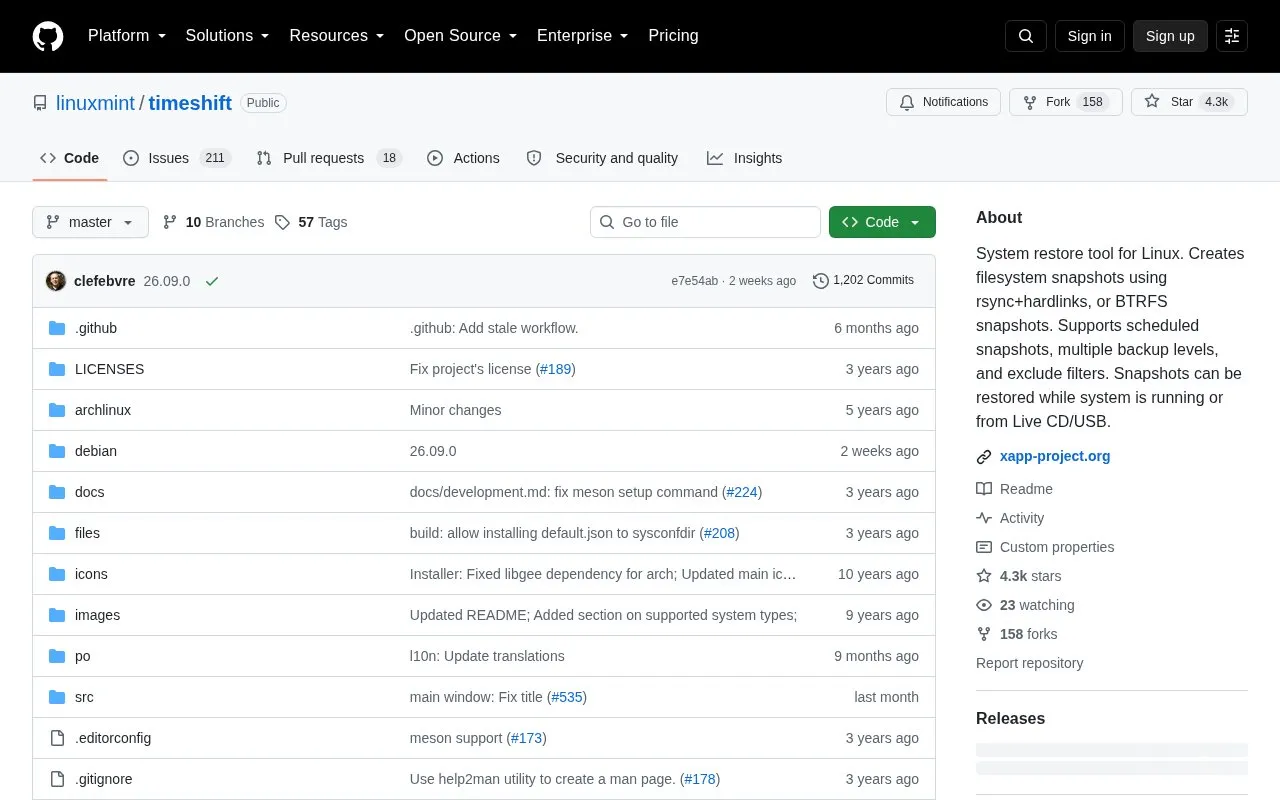Click the Go to file search field
This screenshot has width=1280, height=800.
point(705,222)
